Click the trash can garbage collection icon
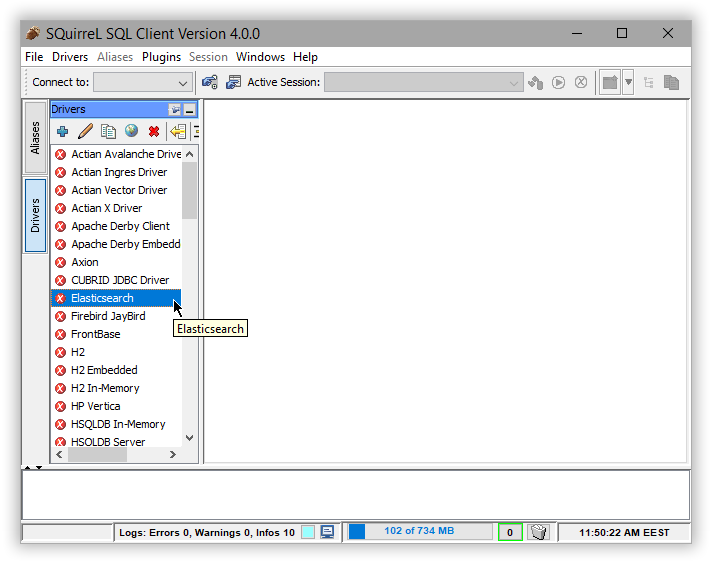The height and width of the screenshot is (564, 712). click(538, 532)
